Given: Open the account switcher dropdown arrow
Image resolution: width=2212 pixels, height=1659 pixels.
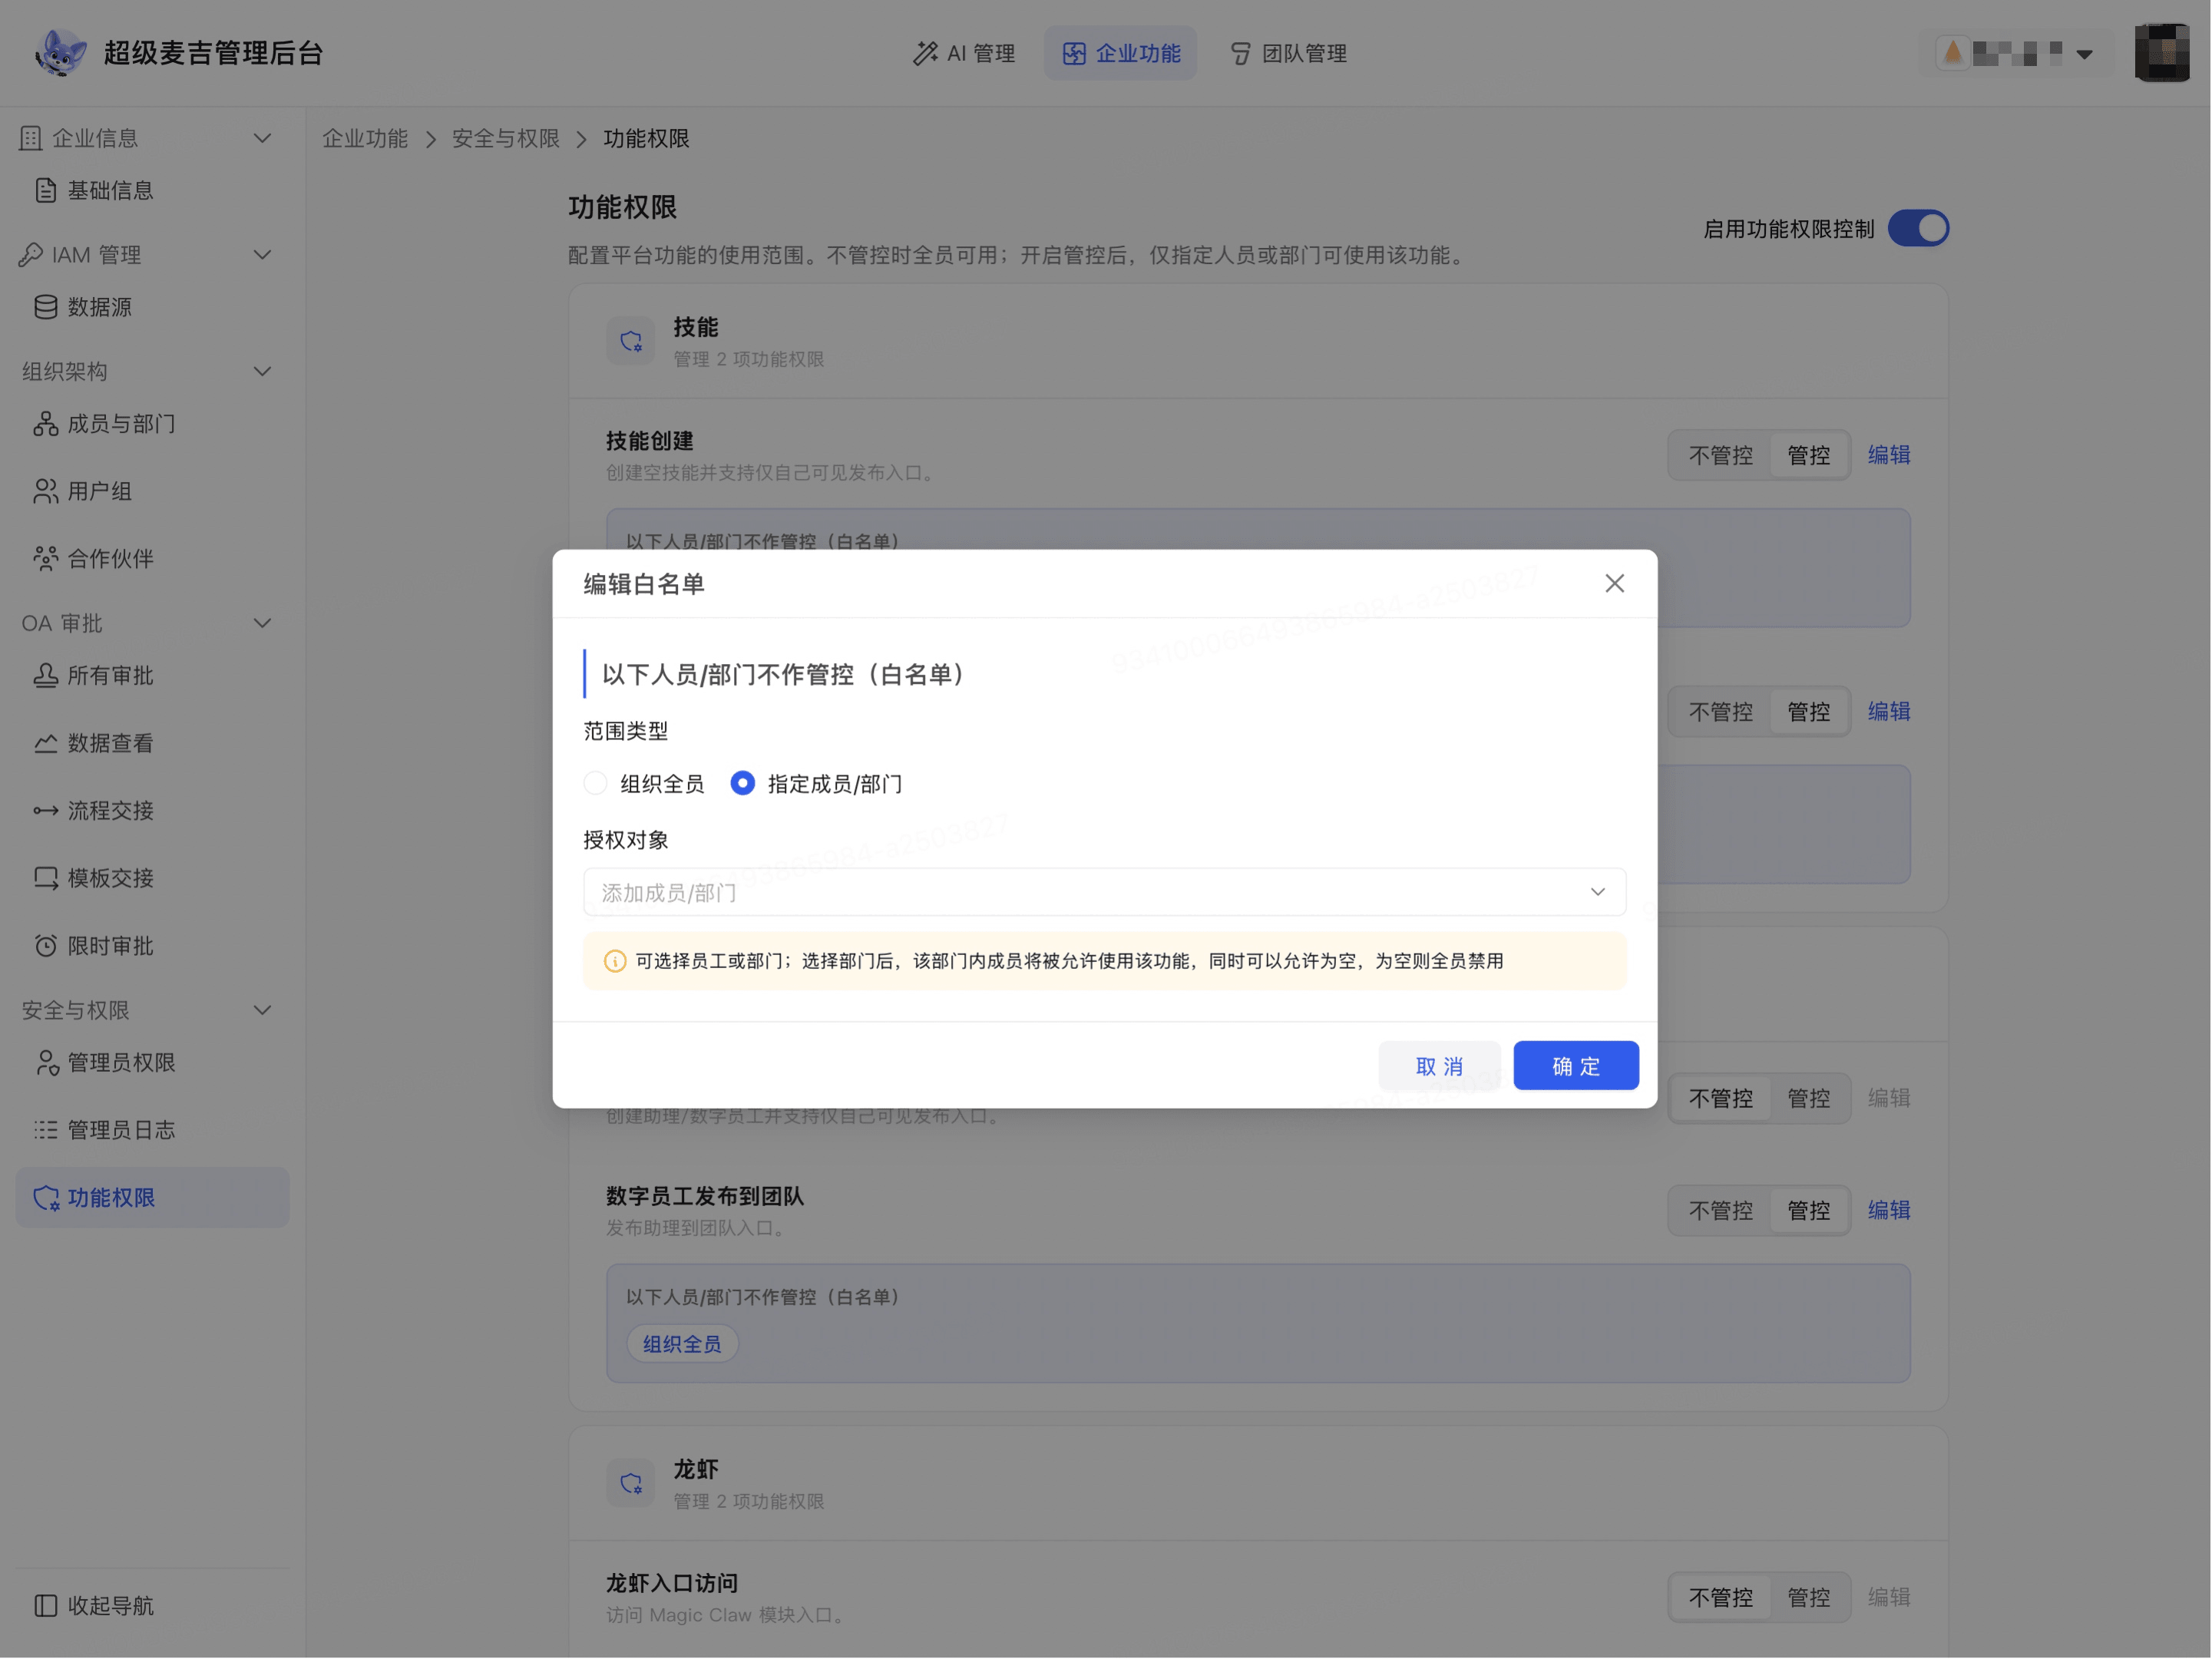Looking at the screenshot, I should [2085, 54].
